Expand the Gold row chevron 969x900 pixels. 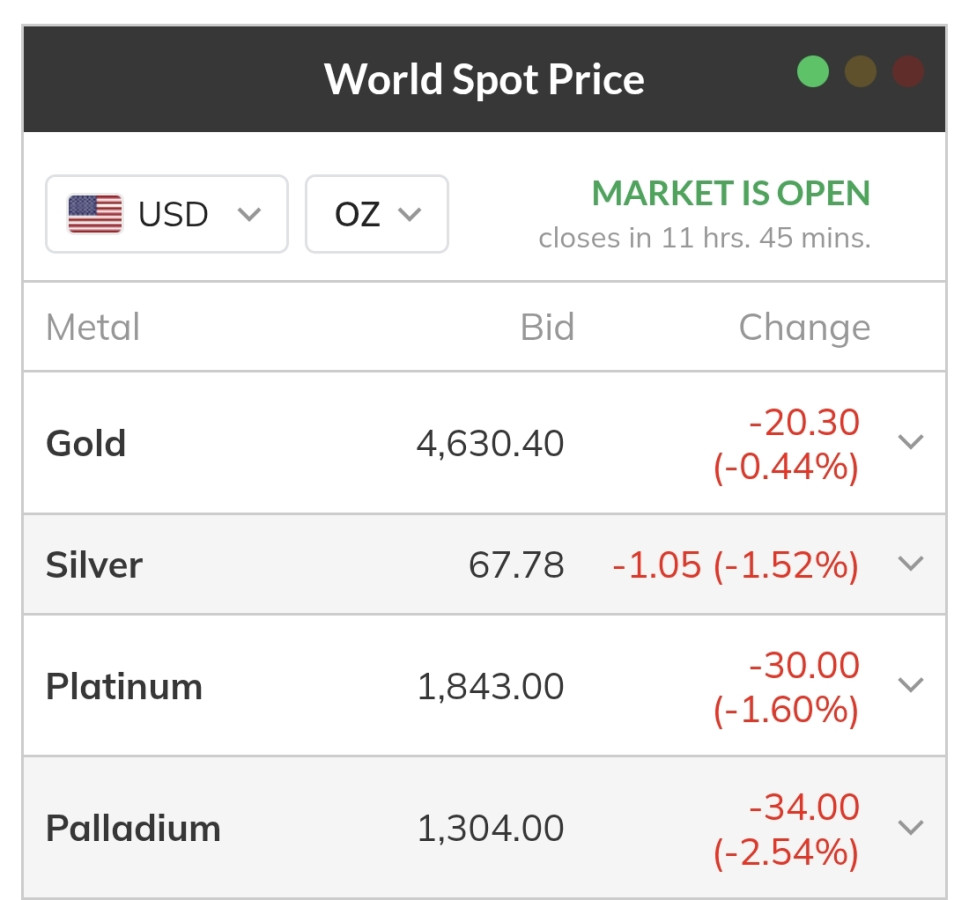coord(910,441)
